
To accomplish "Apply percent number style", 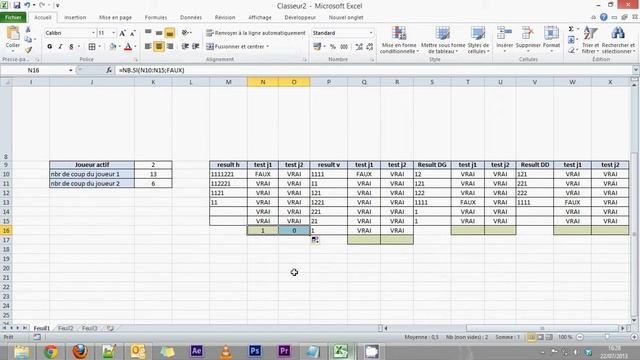I will click(x=333, y=47).
